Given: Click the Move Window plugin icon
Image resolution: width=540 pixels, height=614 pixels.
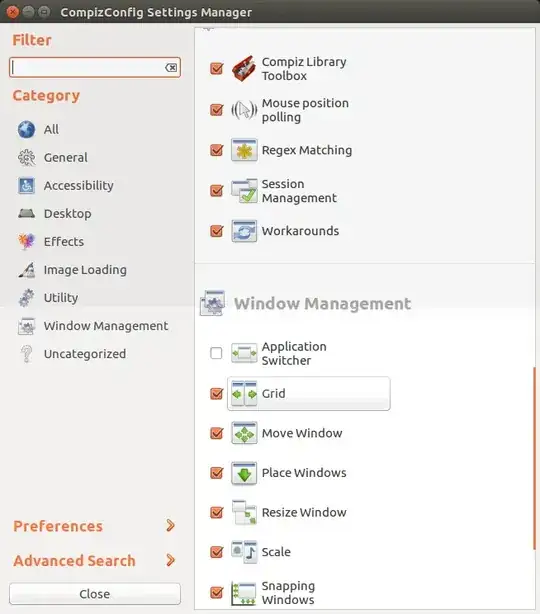Looking at the screenshot, I should click(x=244, y=433).
